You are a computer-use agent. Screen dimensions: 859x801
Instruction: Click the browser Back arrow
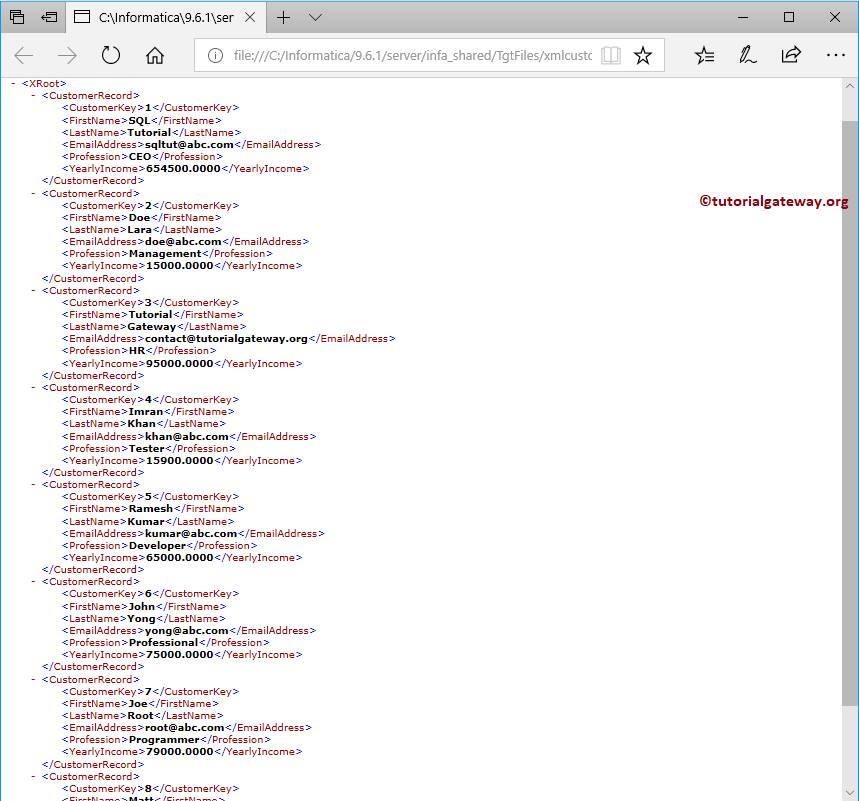(x=24, y=55)
